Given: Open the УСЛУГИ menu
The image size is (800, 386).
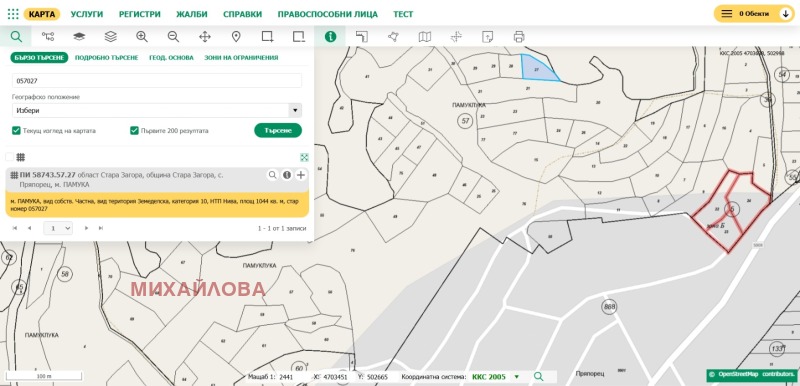Looking at the screenshot, I should click(x=87, y=14).
